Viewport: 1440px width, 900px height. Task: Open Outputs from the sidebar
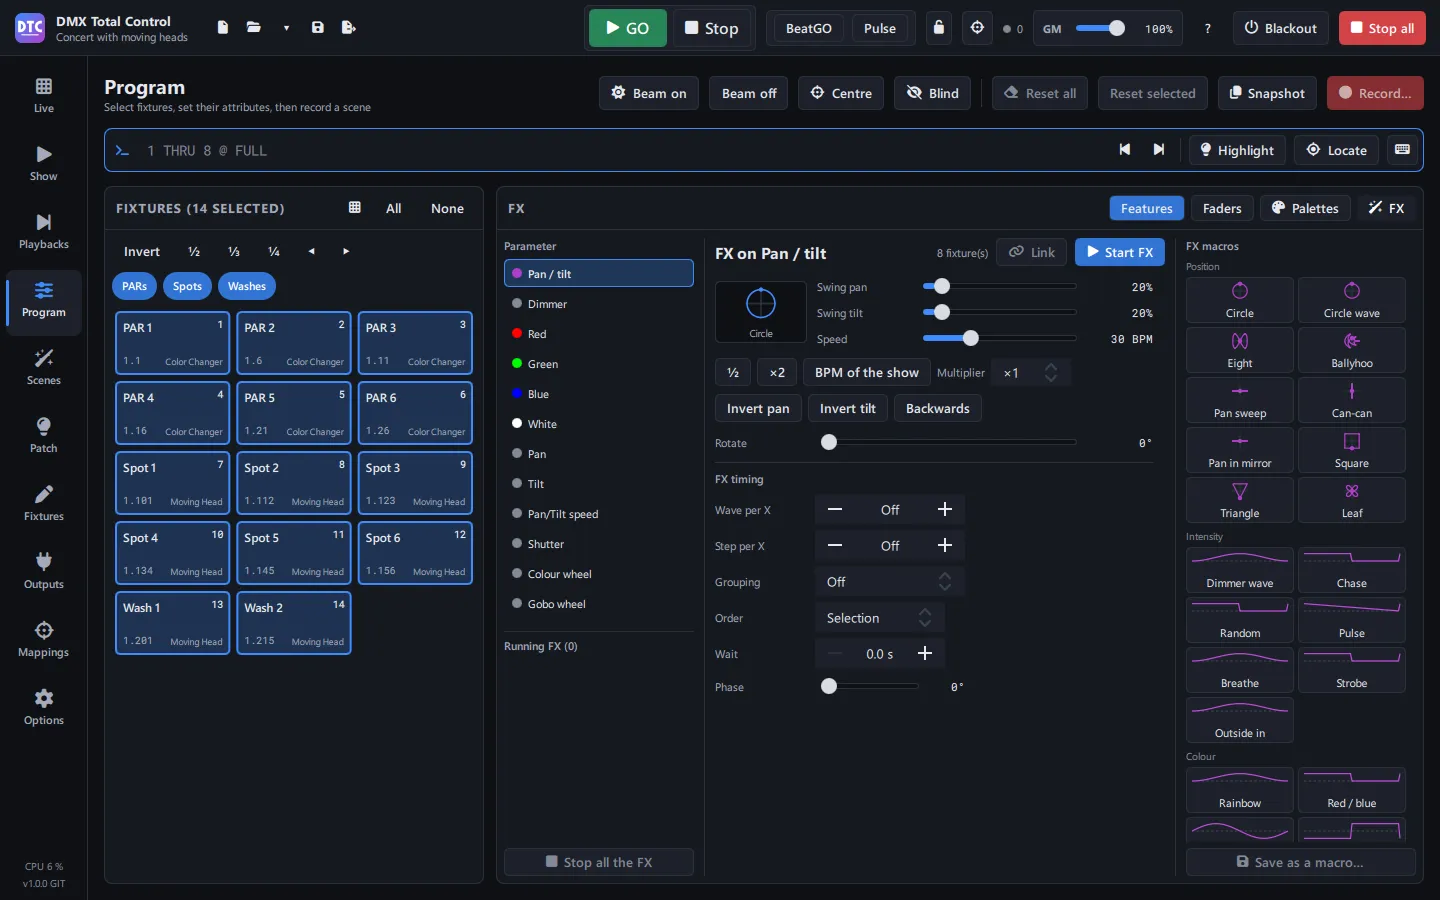44,572
